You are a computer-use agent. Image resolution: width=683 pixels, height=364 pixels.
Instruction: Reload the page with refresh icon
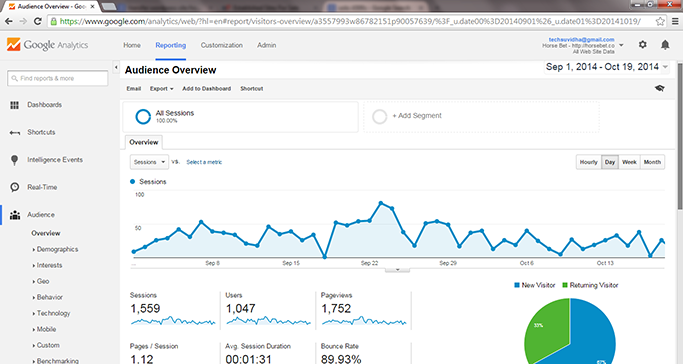37,21
